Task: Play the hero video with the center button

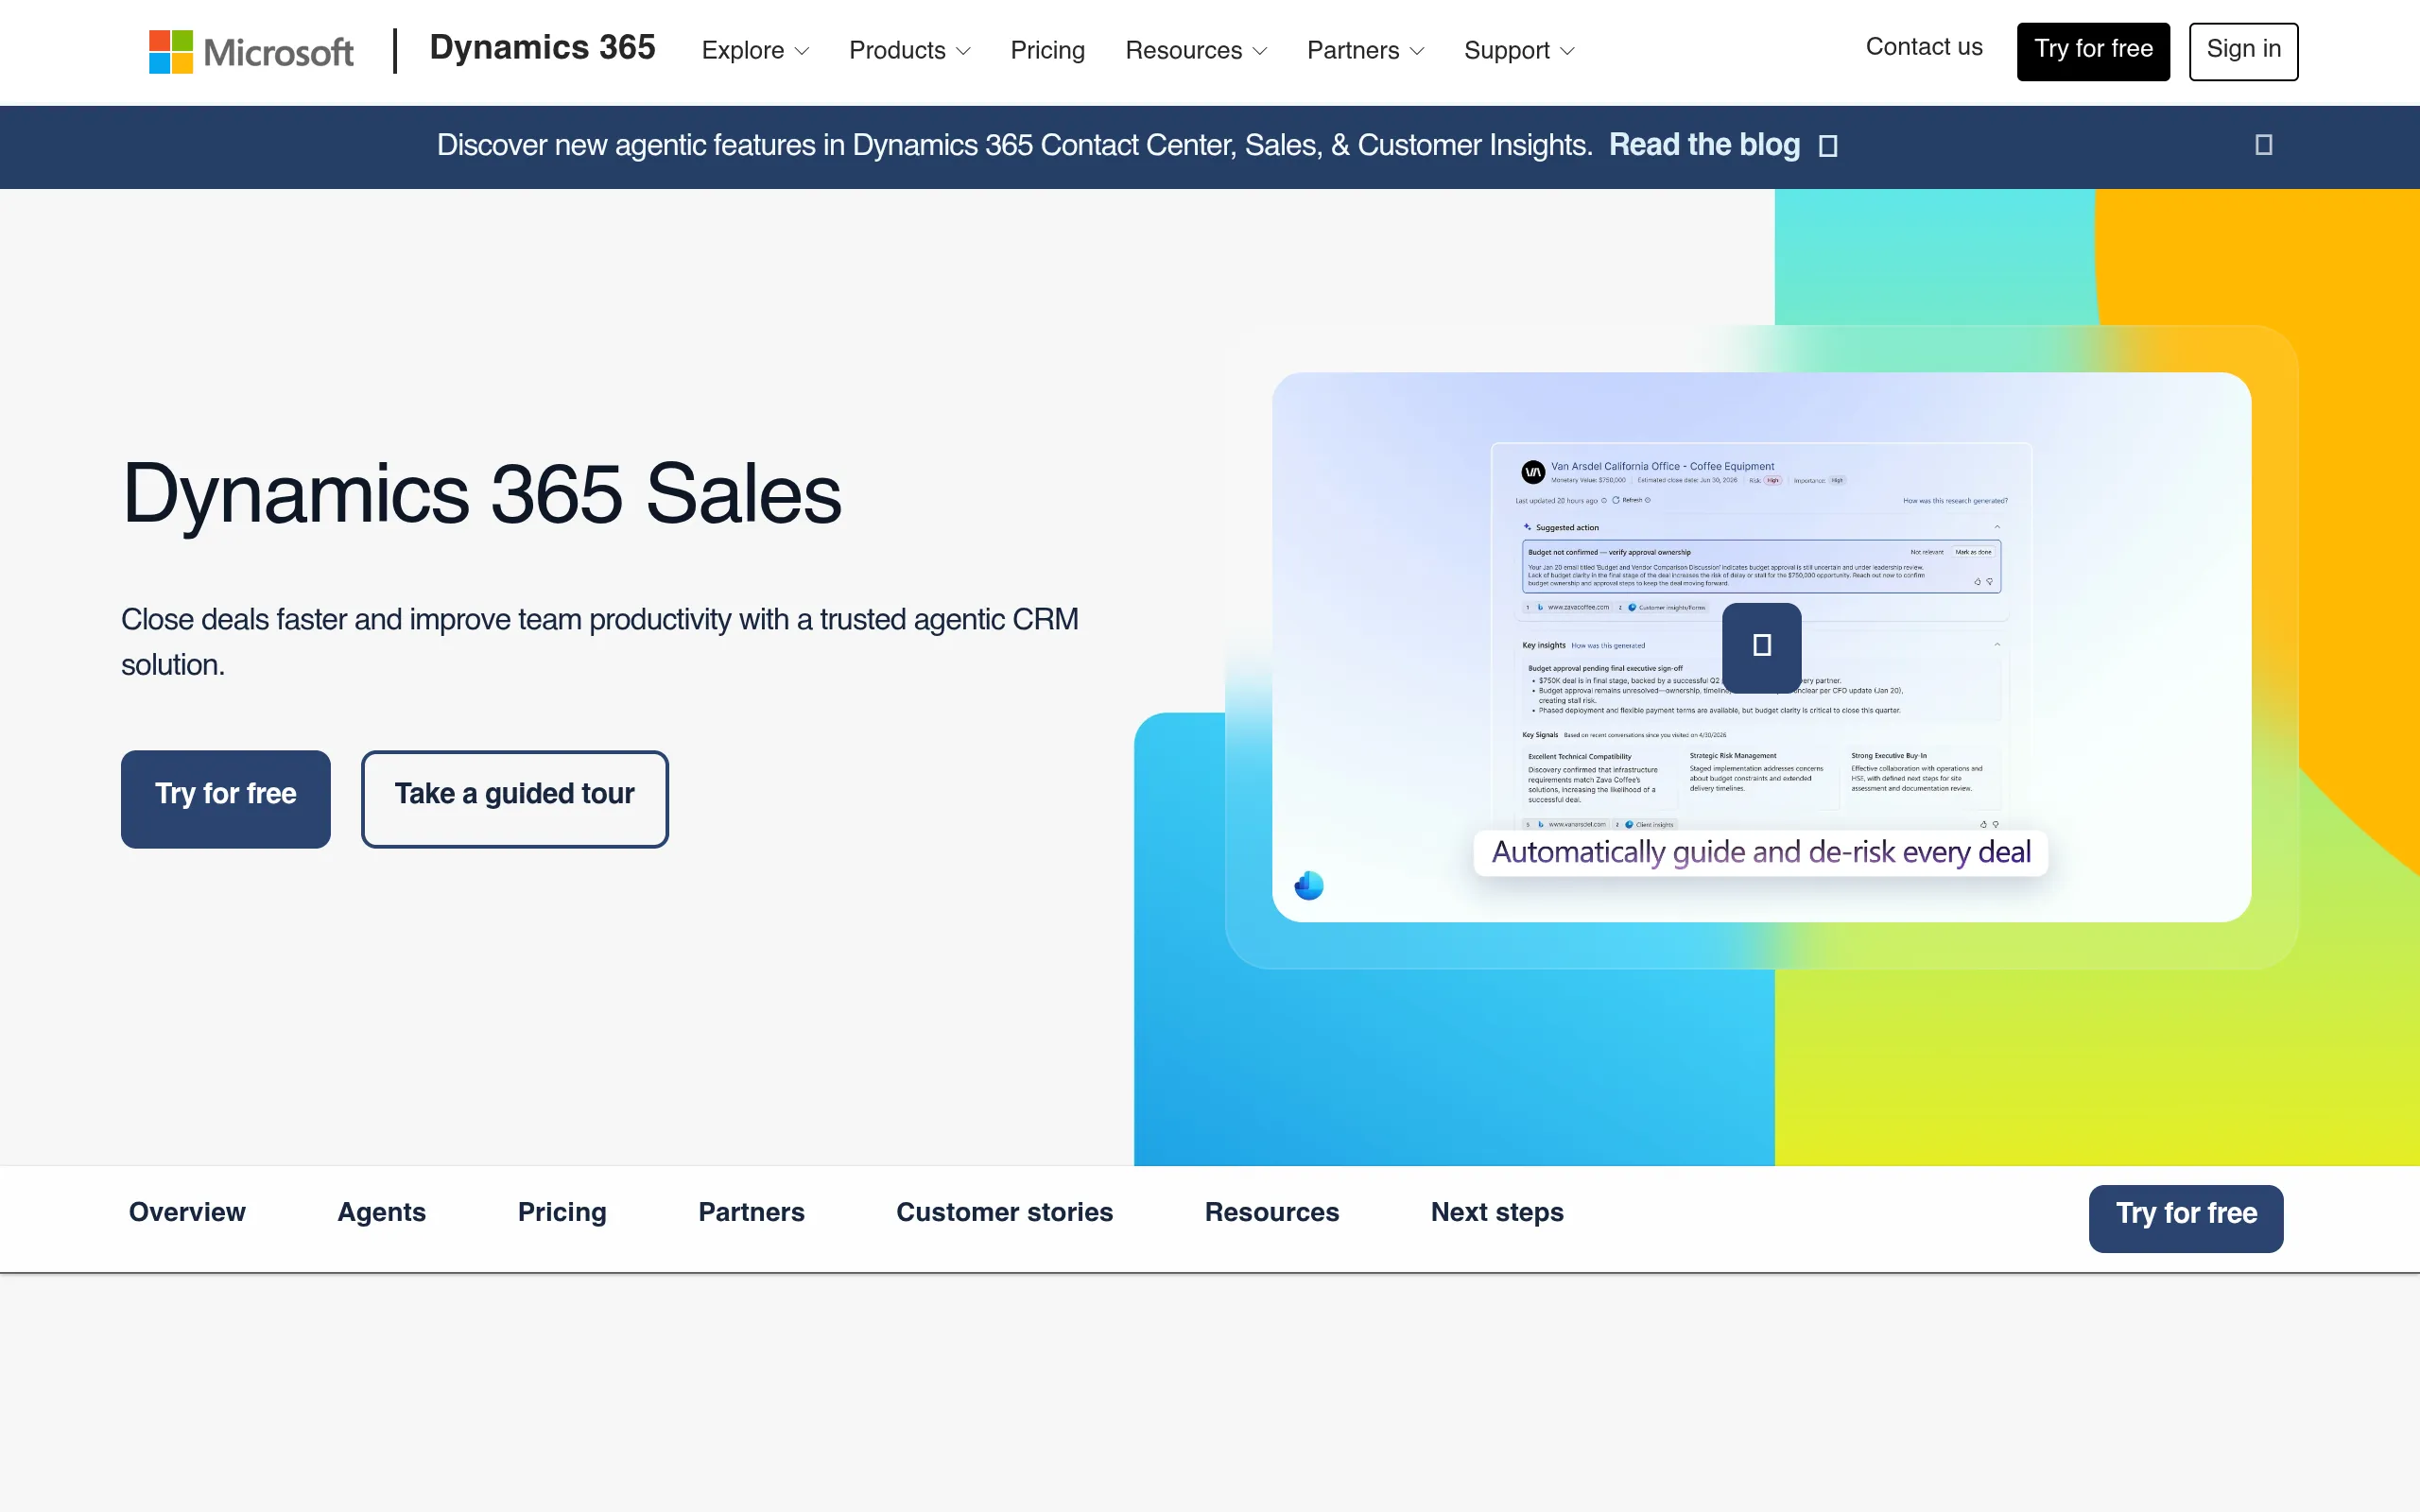Action: pyautogui.click(x=1762, y=646)
